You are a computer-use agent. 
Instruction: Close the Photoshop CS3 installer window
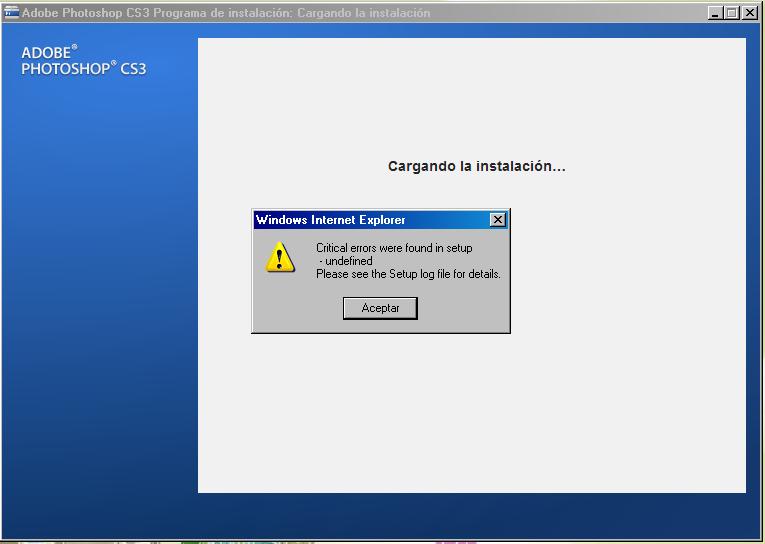click(x=749, y=13)
